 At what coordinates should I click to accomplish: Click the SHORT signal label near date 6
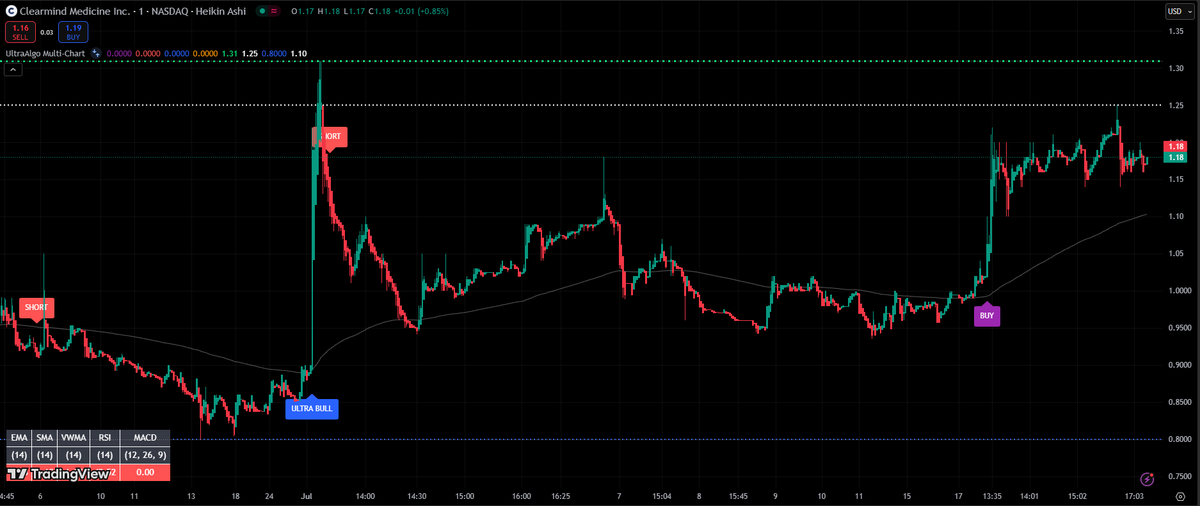pyautogui.click(x=36, y=307)
